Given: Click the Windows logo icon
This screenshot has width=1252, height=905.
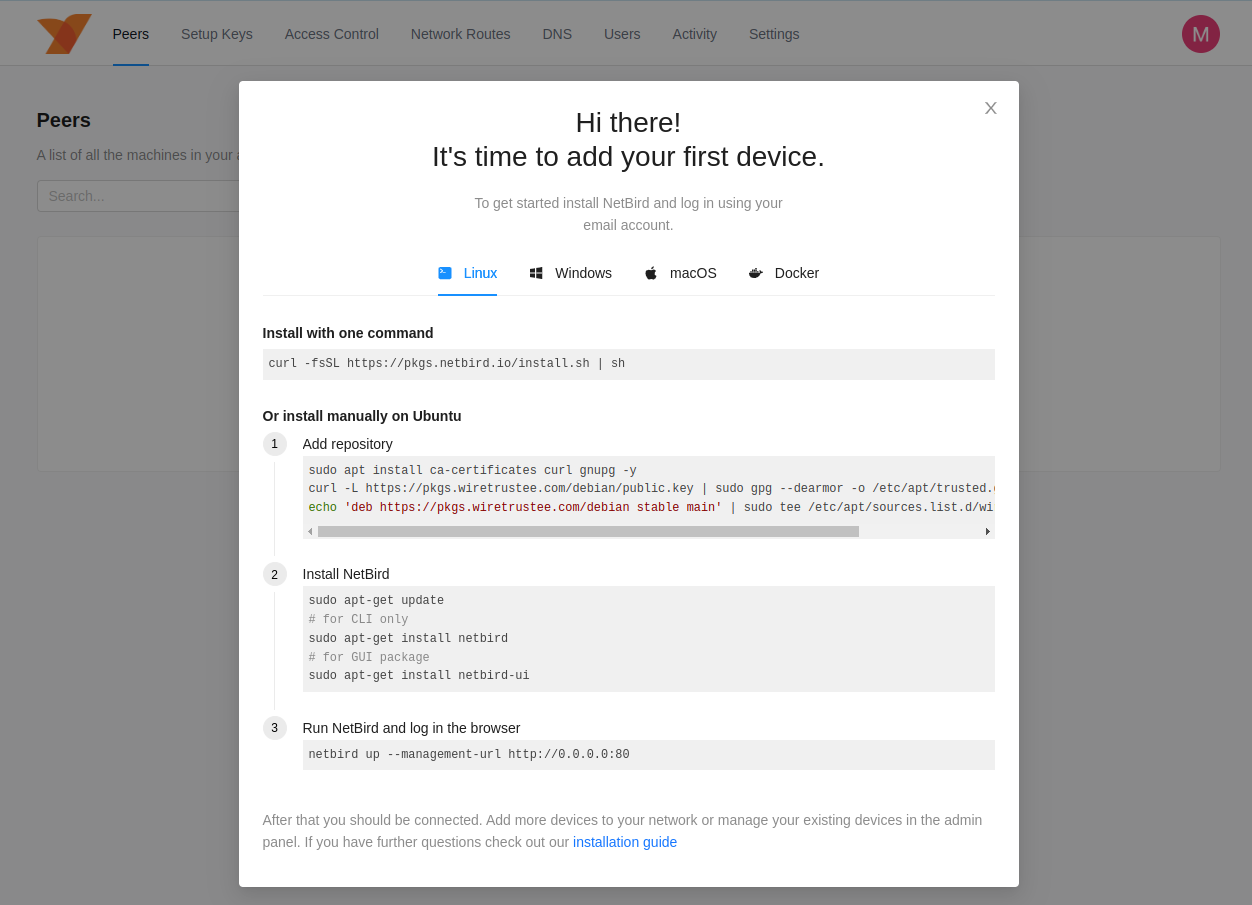Looking at the screenshot, I should click(x=536, y=273).
